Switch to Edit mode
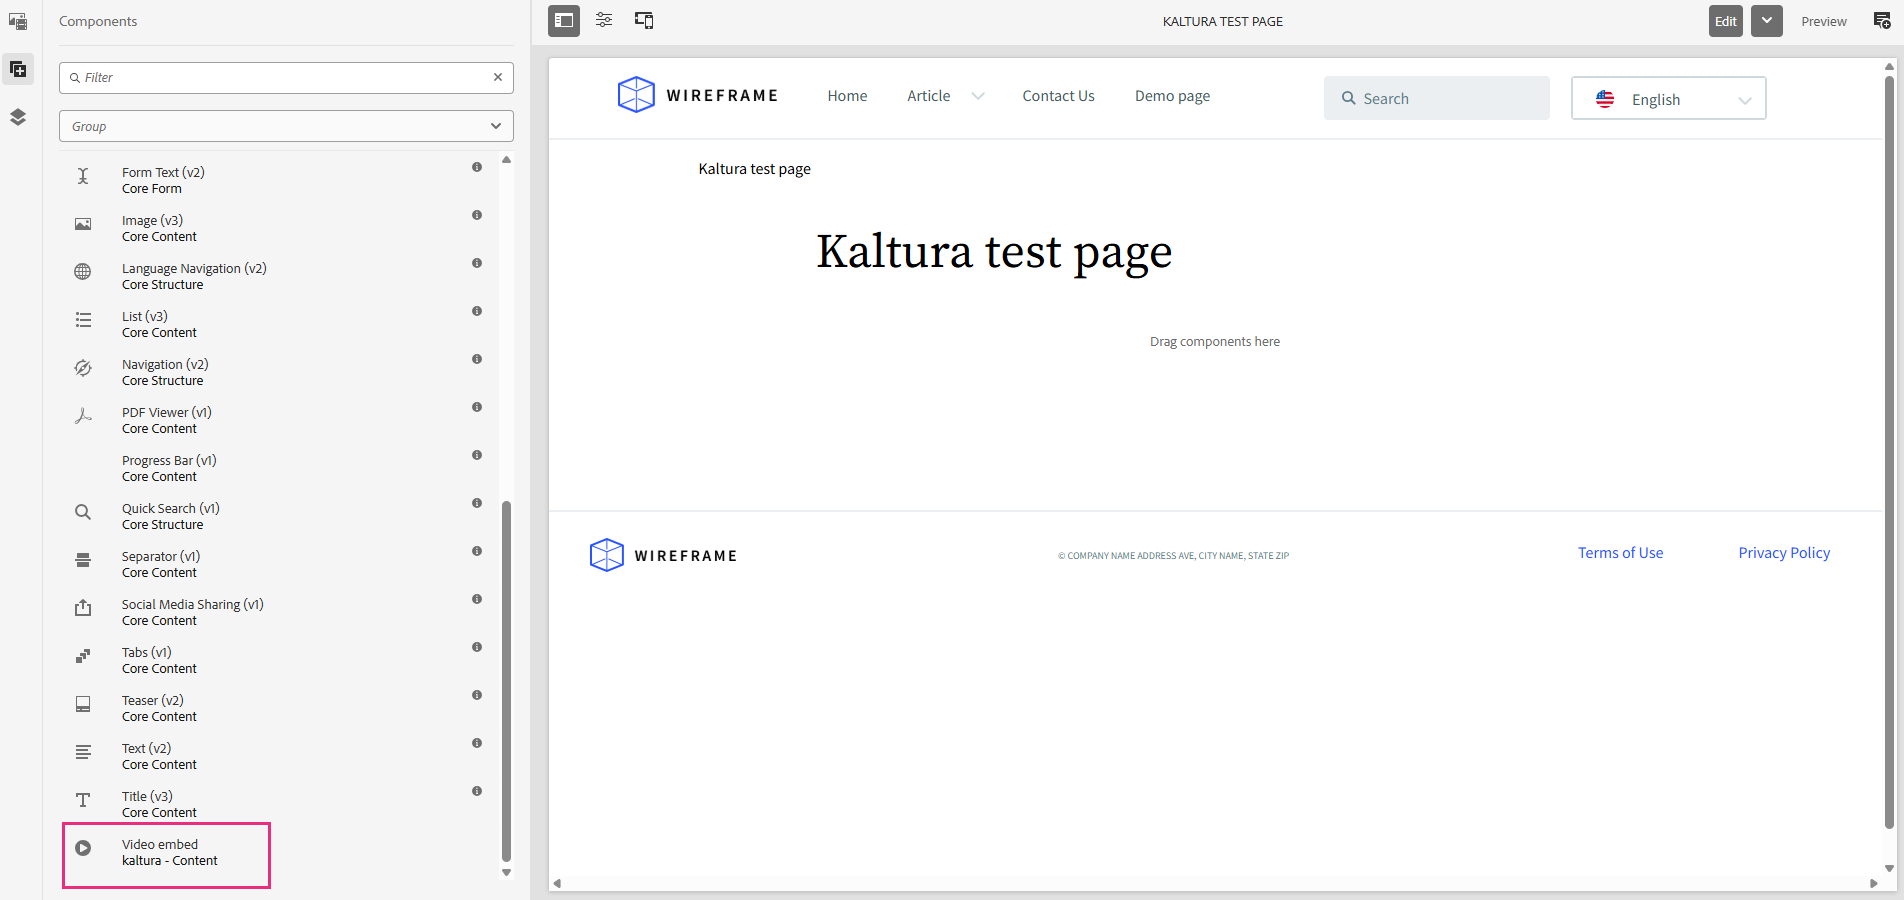This screenshot has height=900, width=1904. (1726, 21)
